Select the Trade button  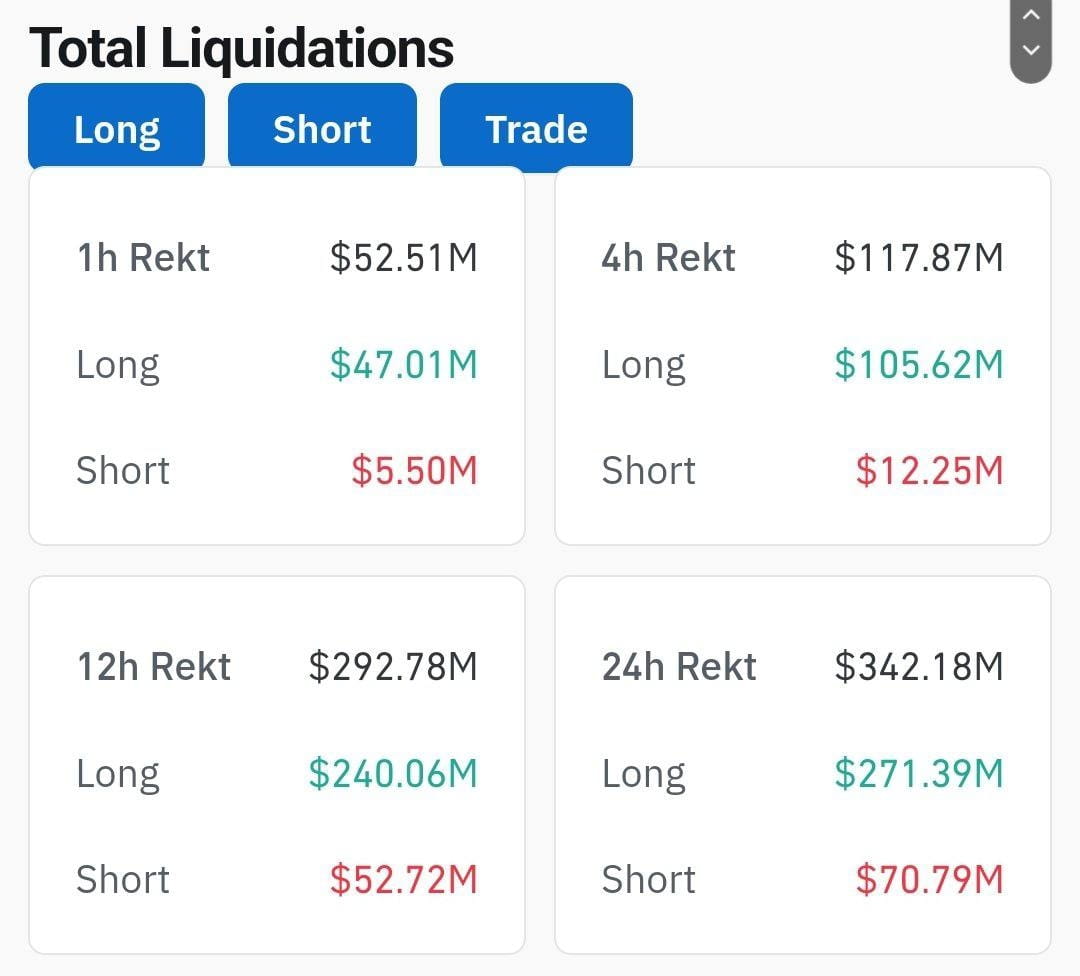(536, 126)
